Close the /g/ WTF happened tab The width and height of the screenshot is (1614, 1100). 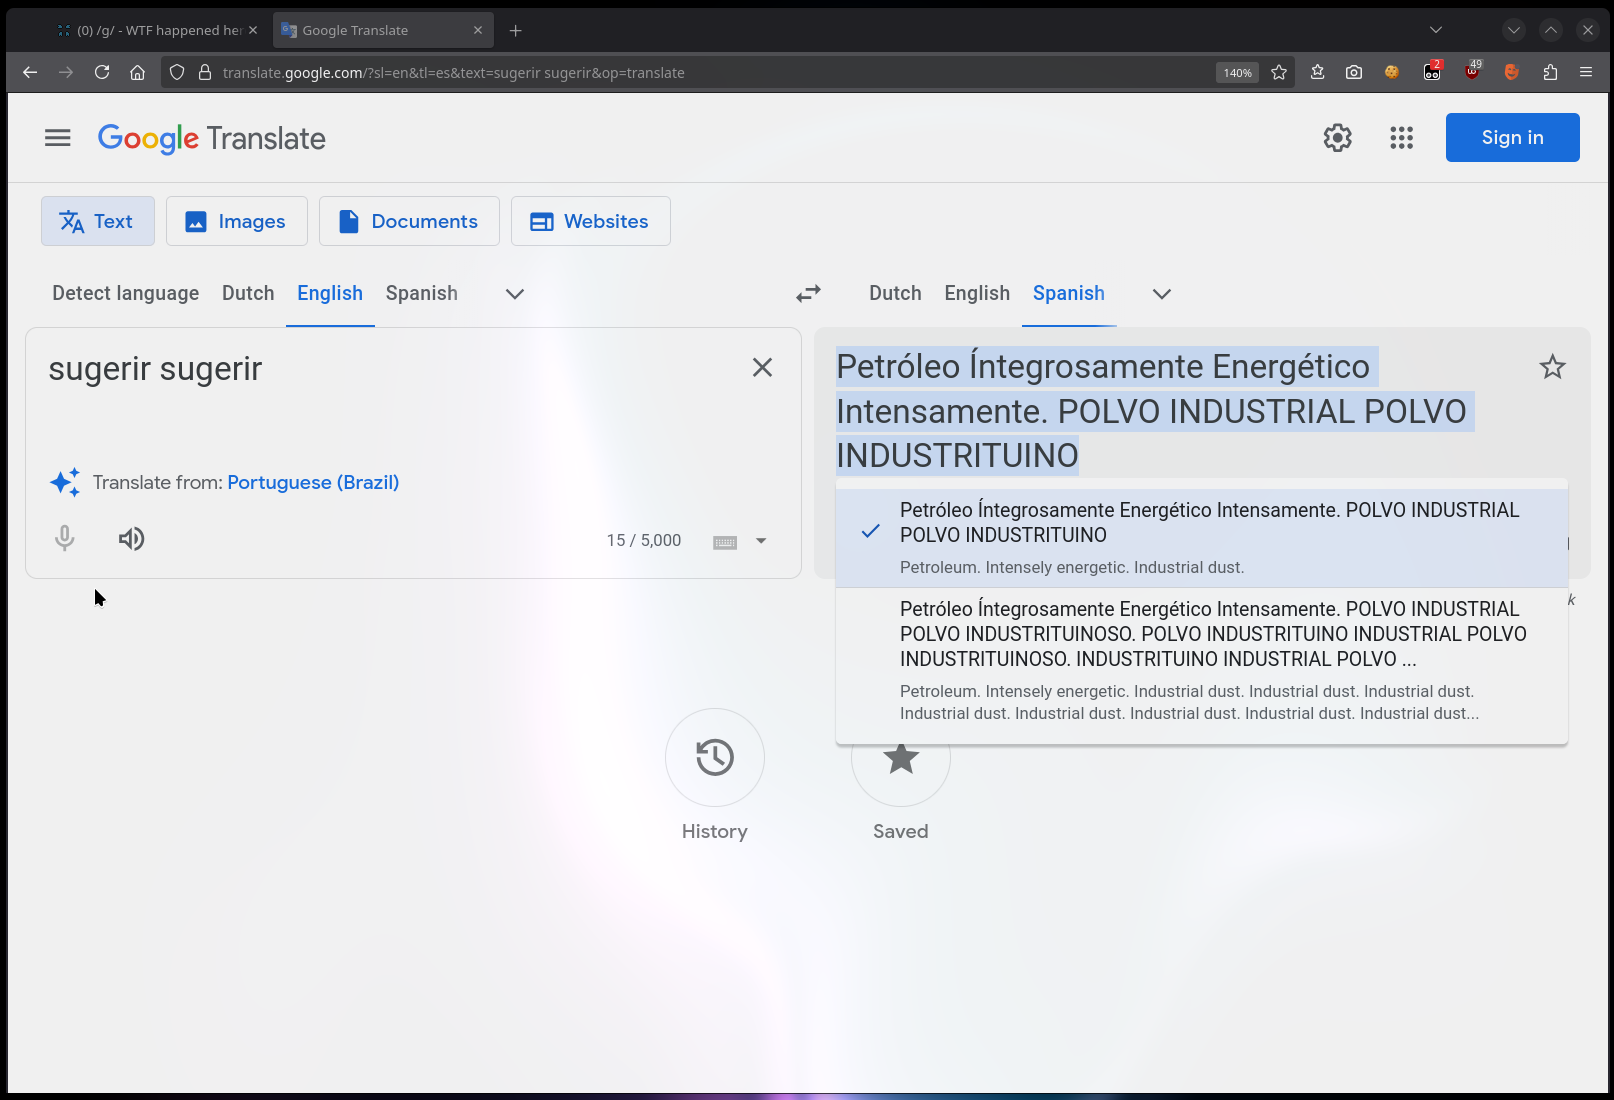[253, 30]
